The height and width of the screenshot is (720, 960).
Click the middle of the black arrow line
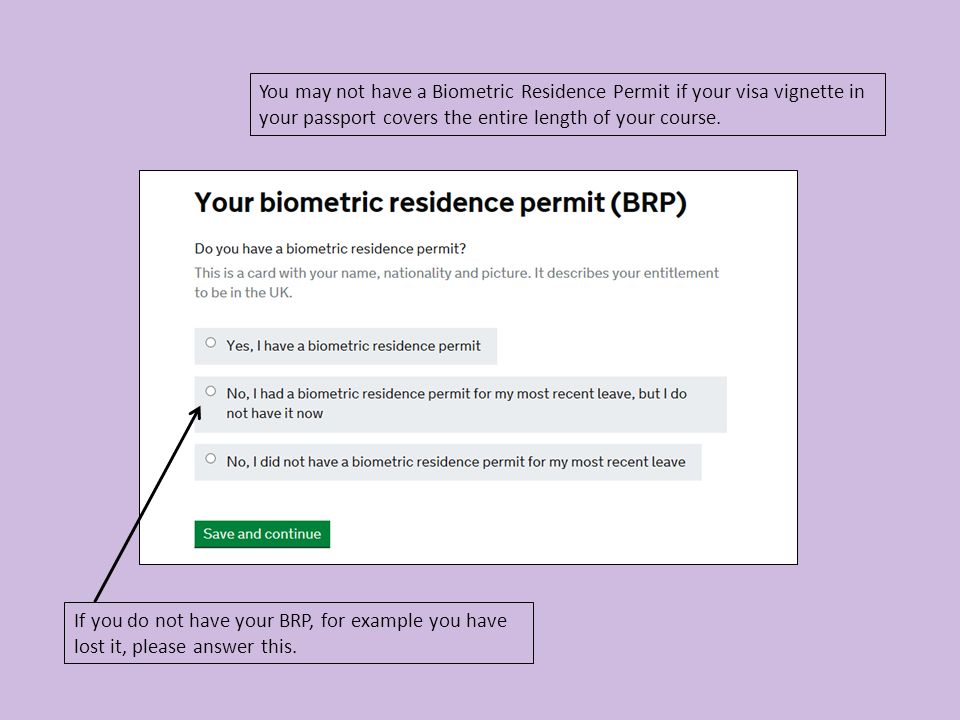coord(147,505)
